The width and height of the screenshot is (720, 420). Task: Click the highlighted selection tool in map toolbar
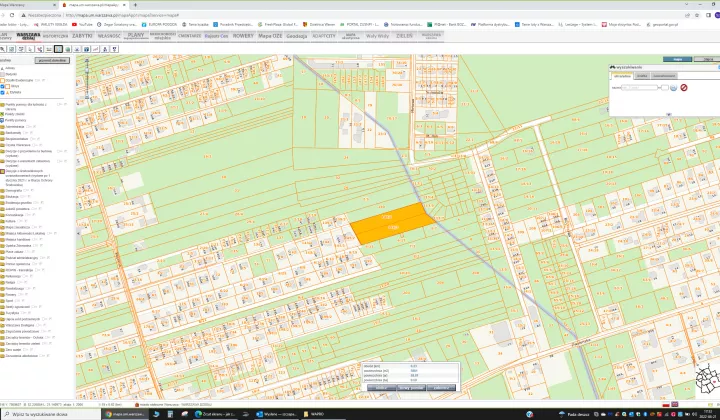click(x=58, y=48)
